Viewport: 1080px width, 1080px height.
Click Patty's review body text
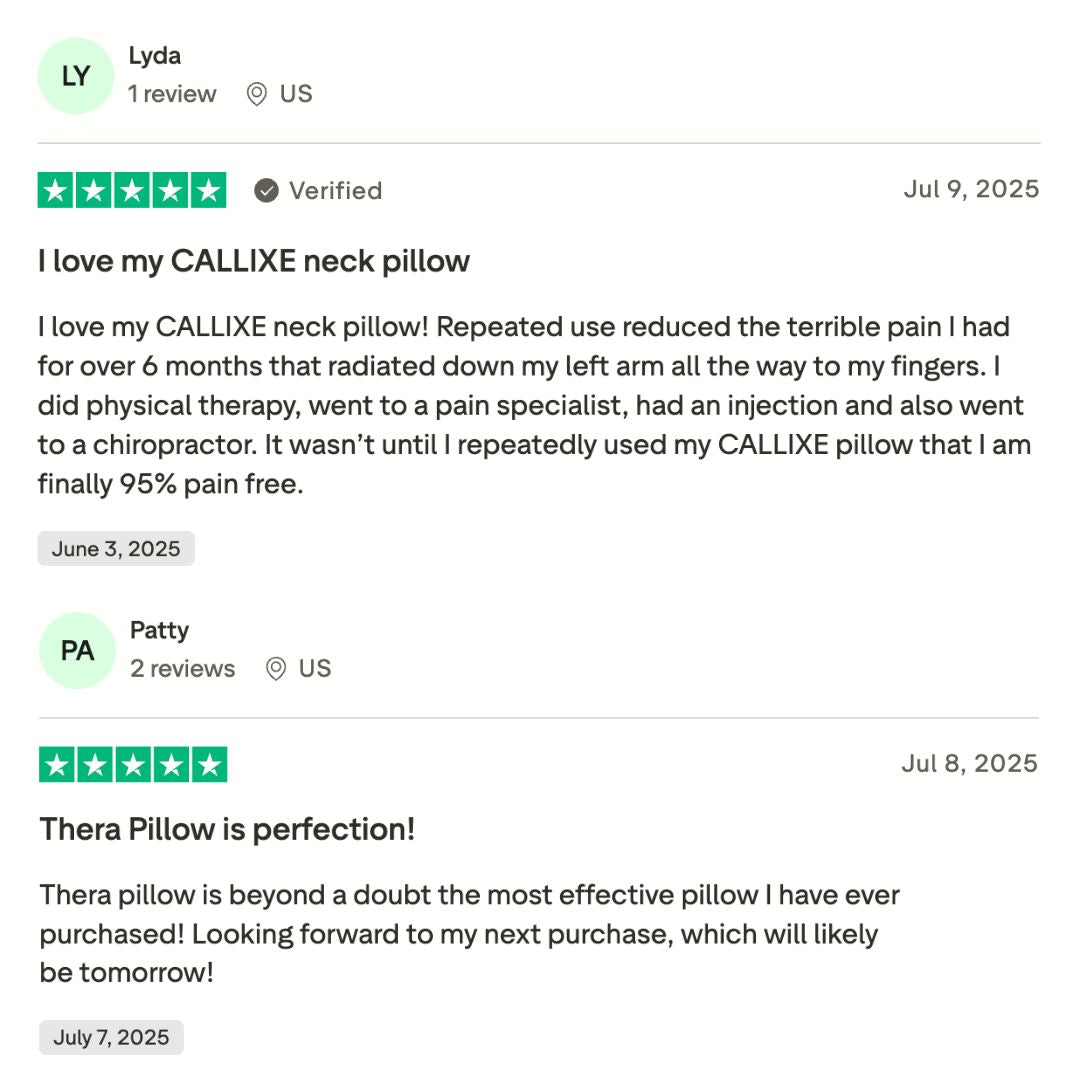point(460,933)
